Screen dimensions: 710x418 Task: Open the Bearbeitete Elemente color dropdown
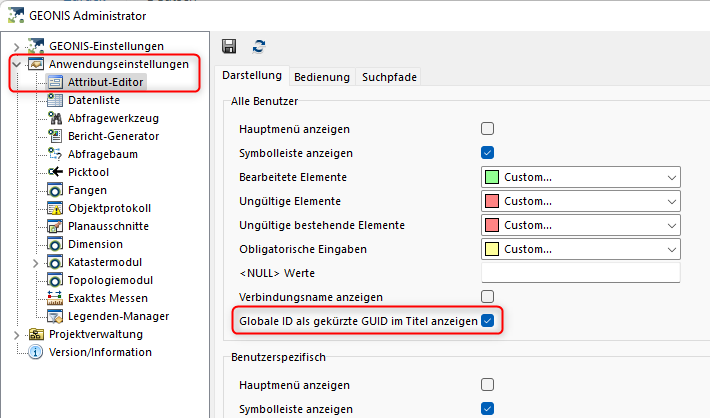pos(670,177)
